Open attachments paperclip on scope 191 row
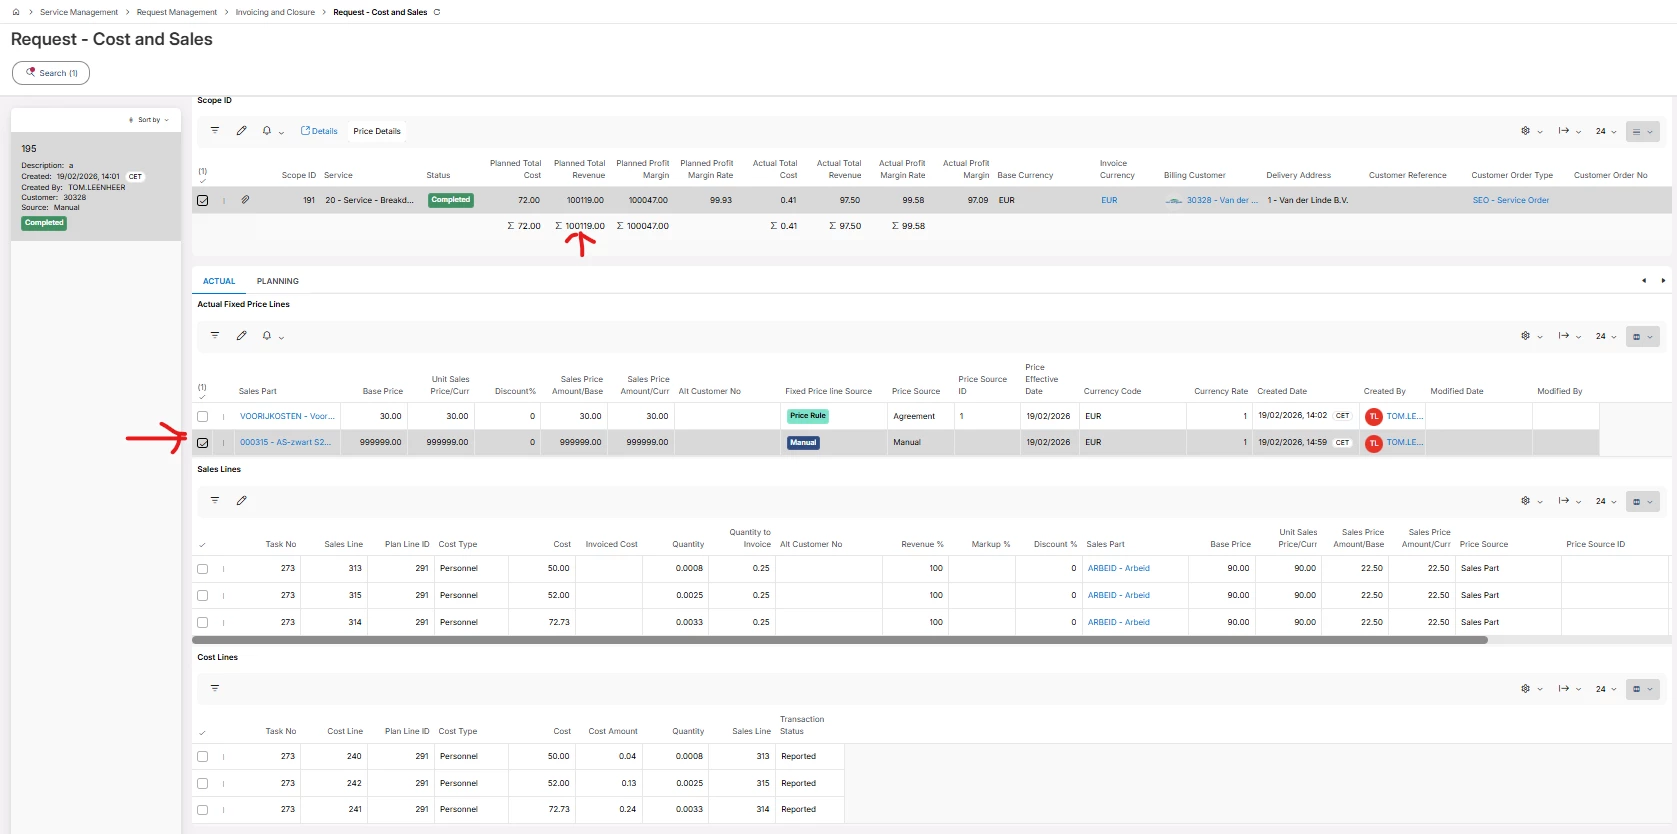 point(245,200)
